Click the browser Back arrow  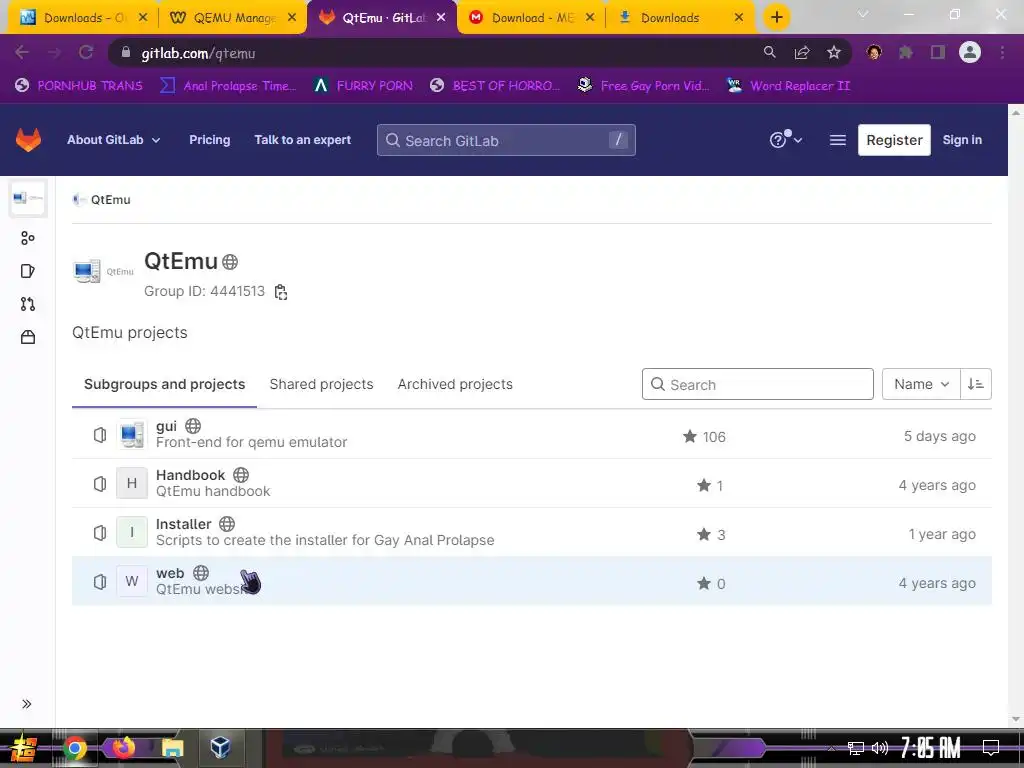pos(22,53)
